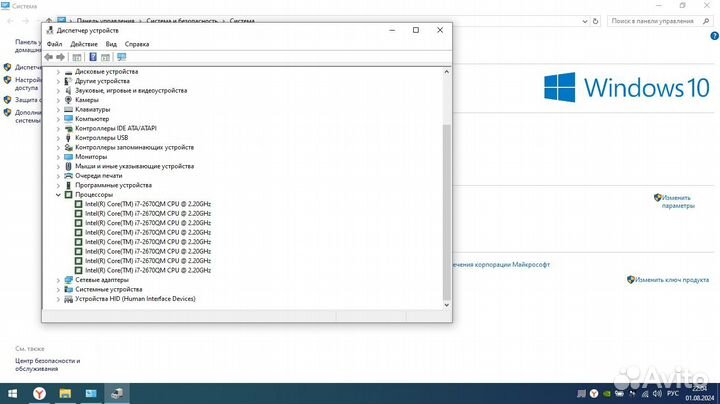Switch input language via РУС indicator

click(673, 394)
